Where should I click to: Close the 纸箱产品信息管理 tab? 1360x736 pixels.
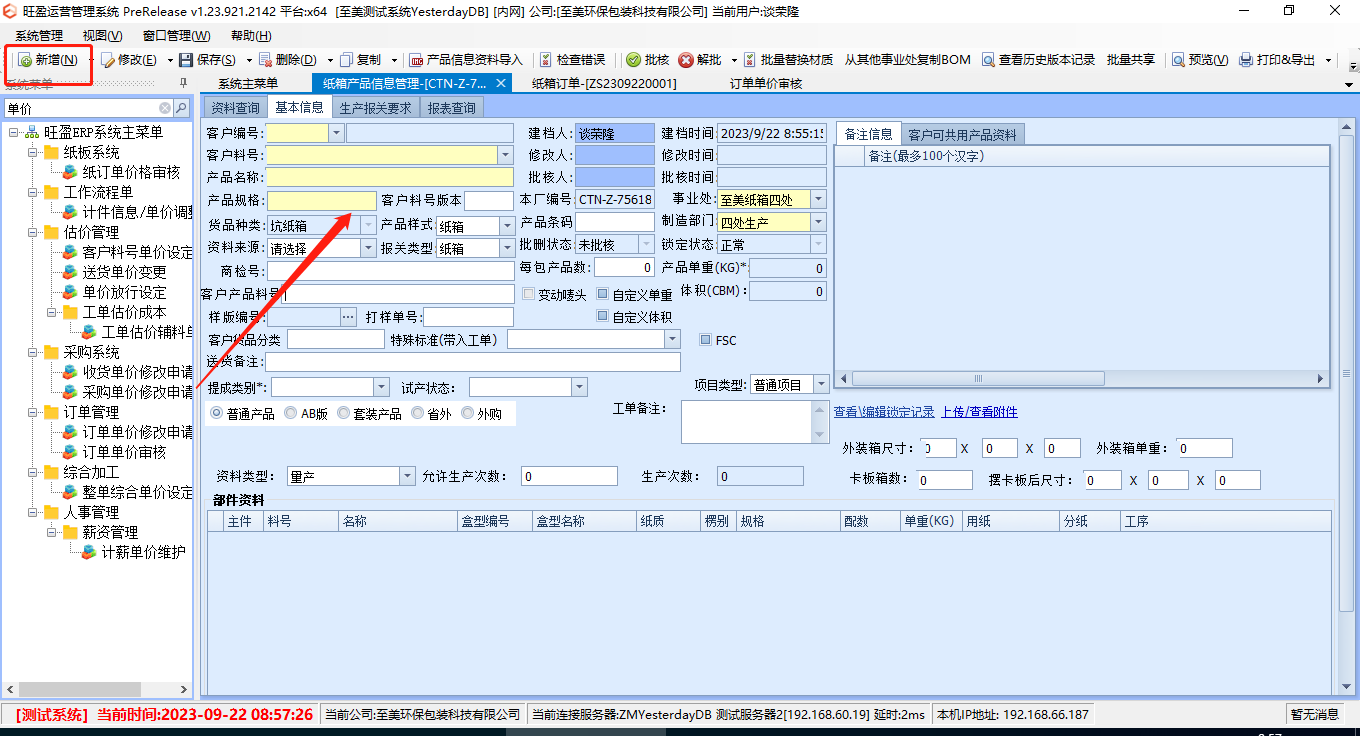(501, 83)
